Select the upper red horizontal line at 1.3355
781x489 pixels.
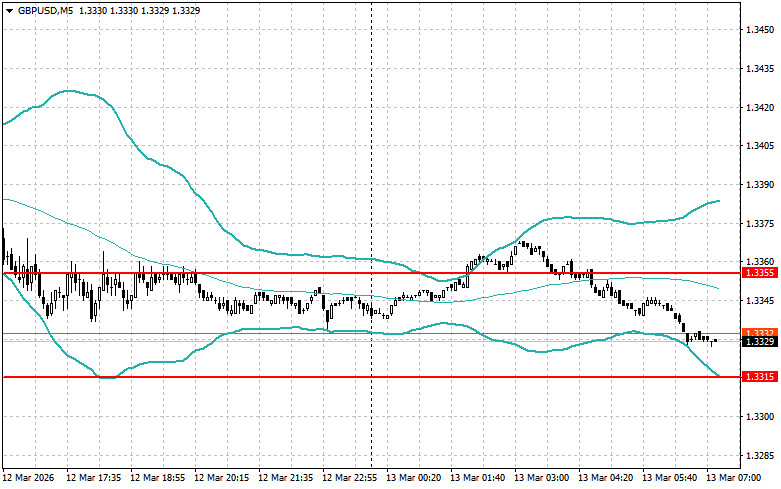click(371, 273)
